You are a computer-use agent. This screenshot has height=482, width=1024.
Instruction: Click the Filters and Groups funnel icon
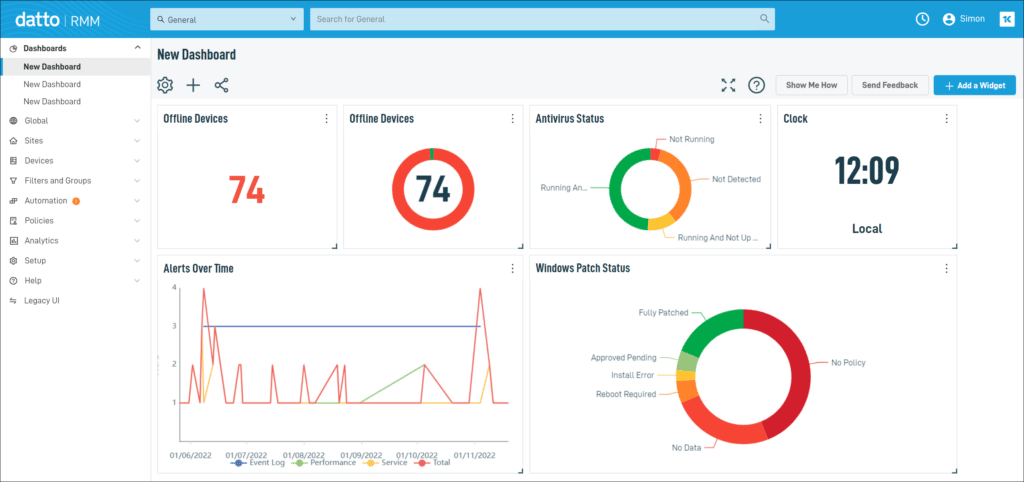tap(13, 181)
